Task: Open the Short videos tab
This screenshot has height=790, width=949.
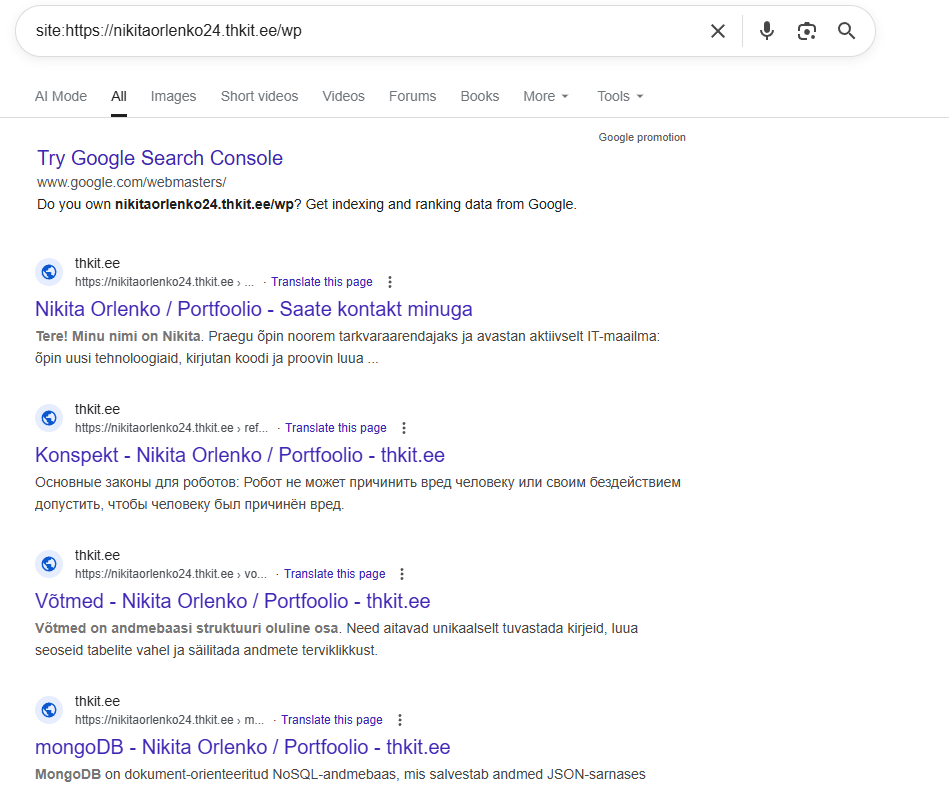Action: [x=259, y=97]
